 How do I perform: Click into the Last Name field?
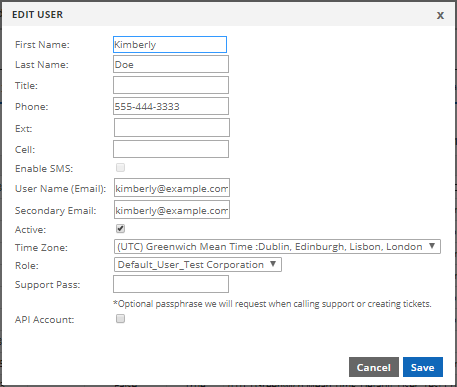point(171,64)
